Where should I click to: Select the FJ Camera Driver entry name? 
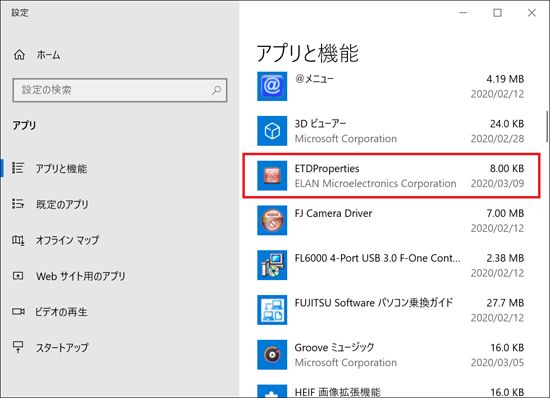click(333, 213)
